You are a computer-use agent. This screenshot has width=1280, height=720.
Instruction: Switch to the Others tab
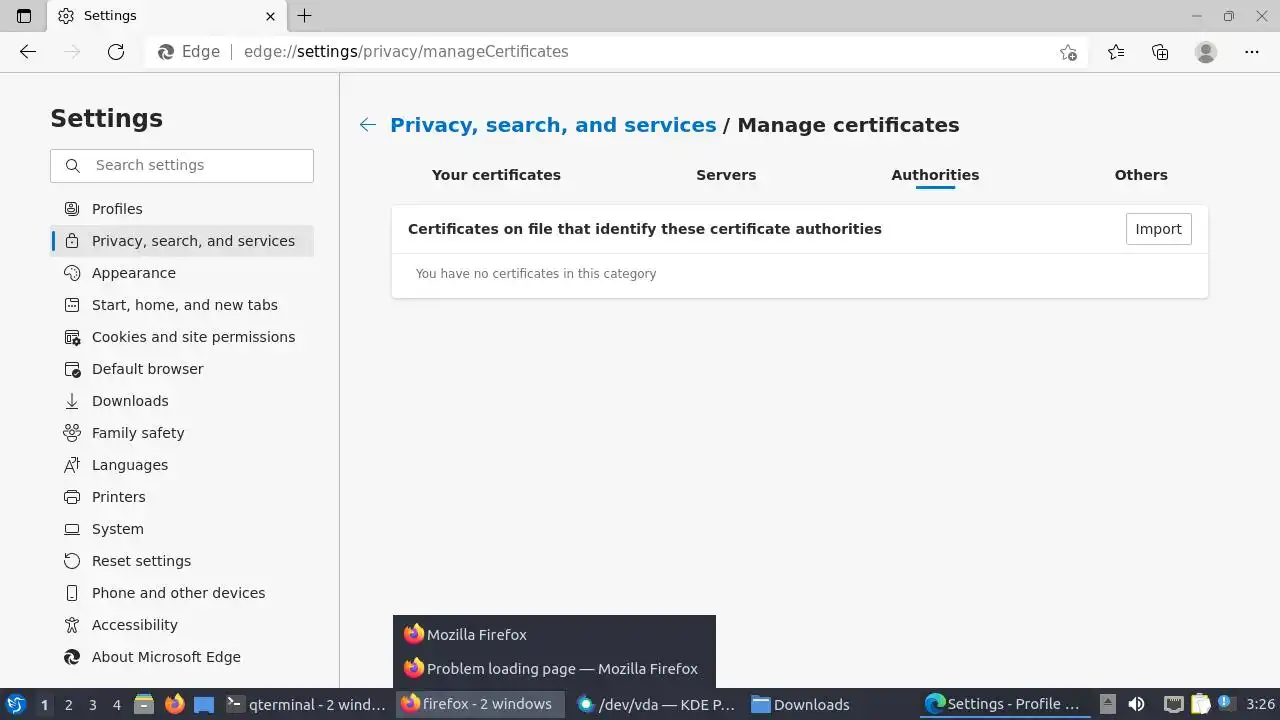coord(1141,175)
